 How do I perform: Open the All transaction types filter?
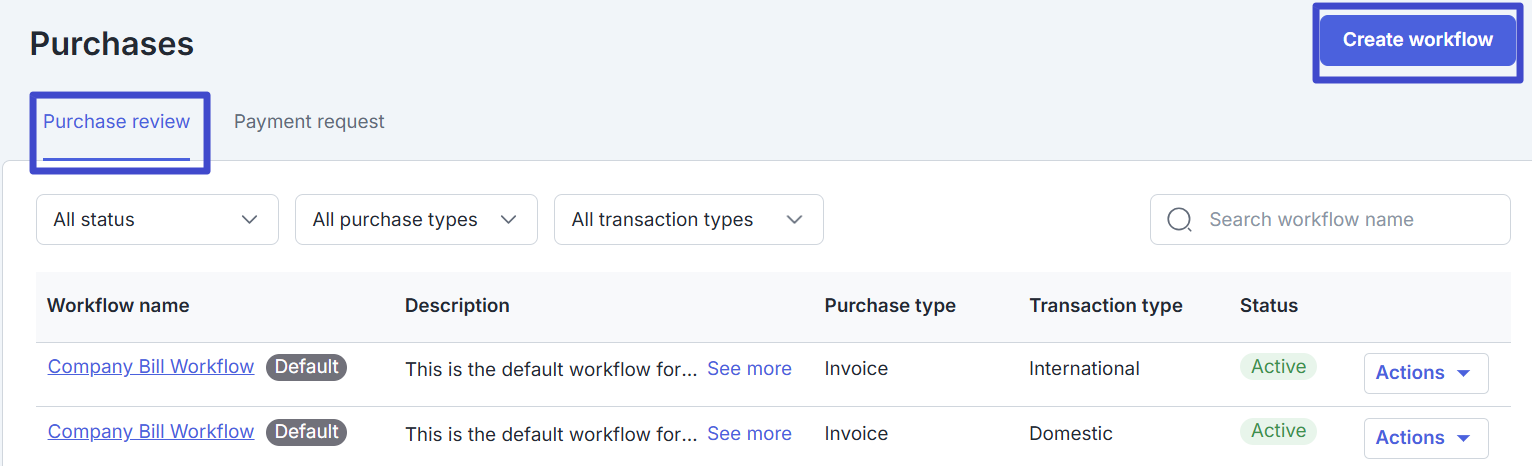coord(689,220)
